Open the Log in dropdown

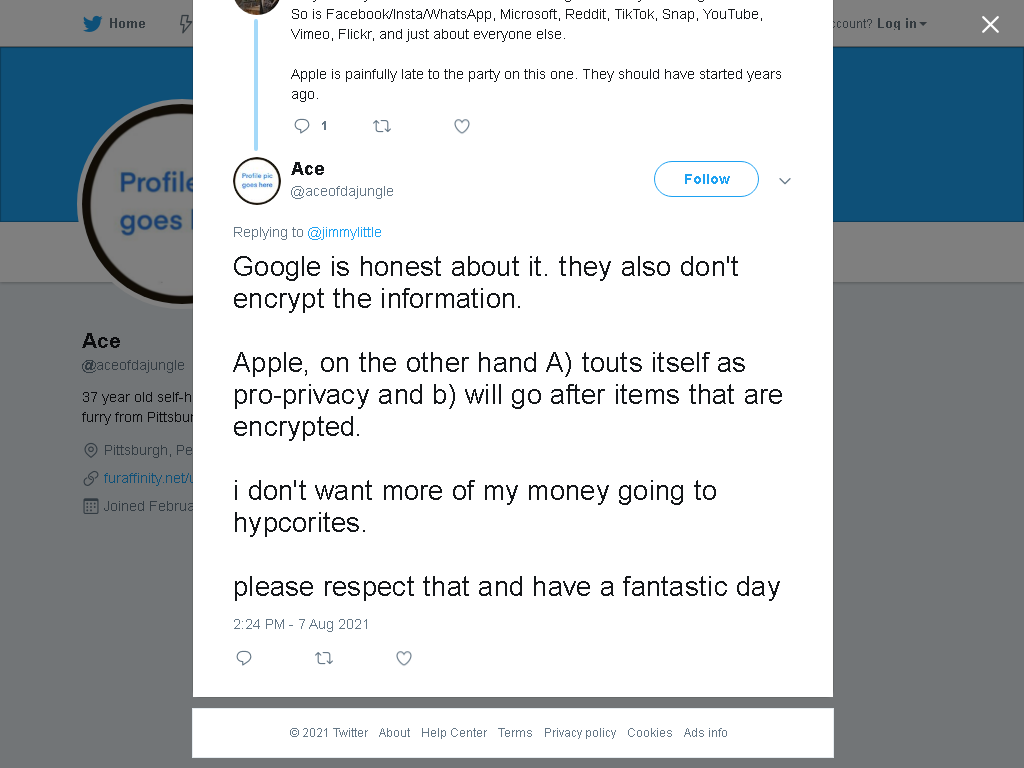(901, 24)
